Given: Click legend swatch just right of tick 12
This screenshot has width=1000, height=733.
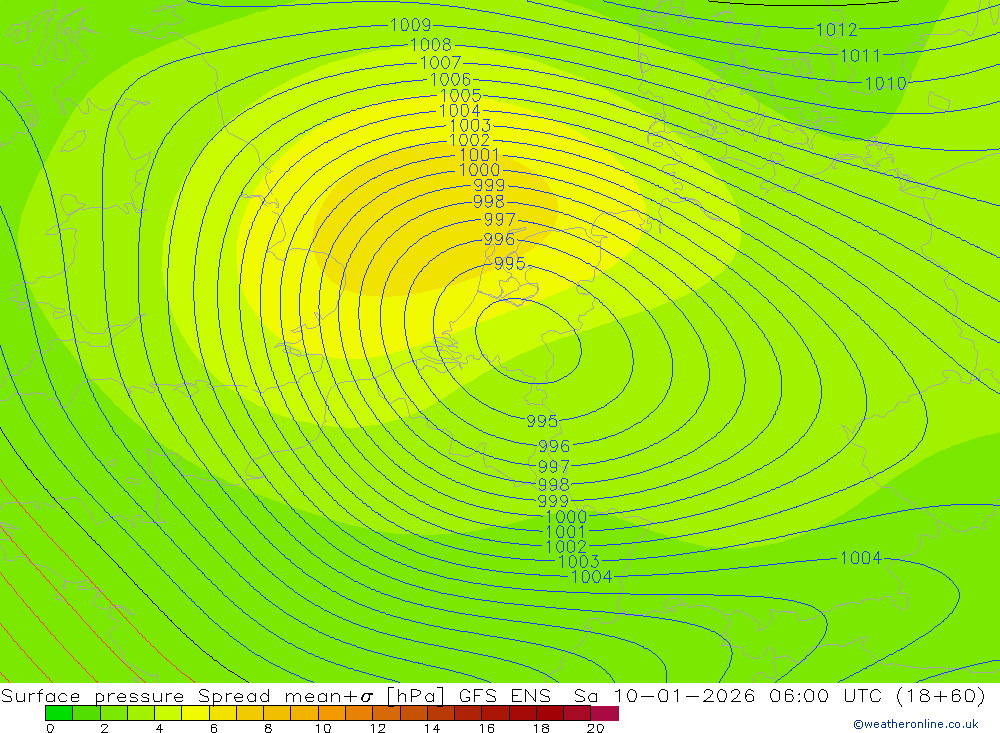Looking at the screenshot, I should (386, 713).
